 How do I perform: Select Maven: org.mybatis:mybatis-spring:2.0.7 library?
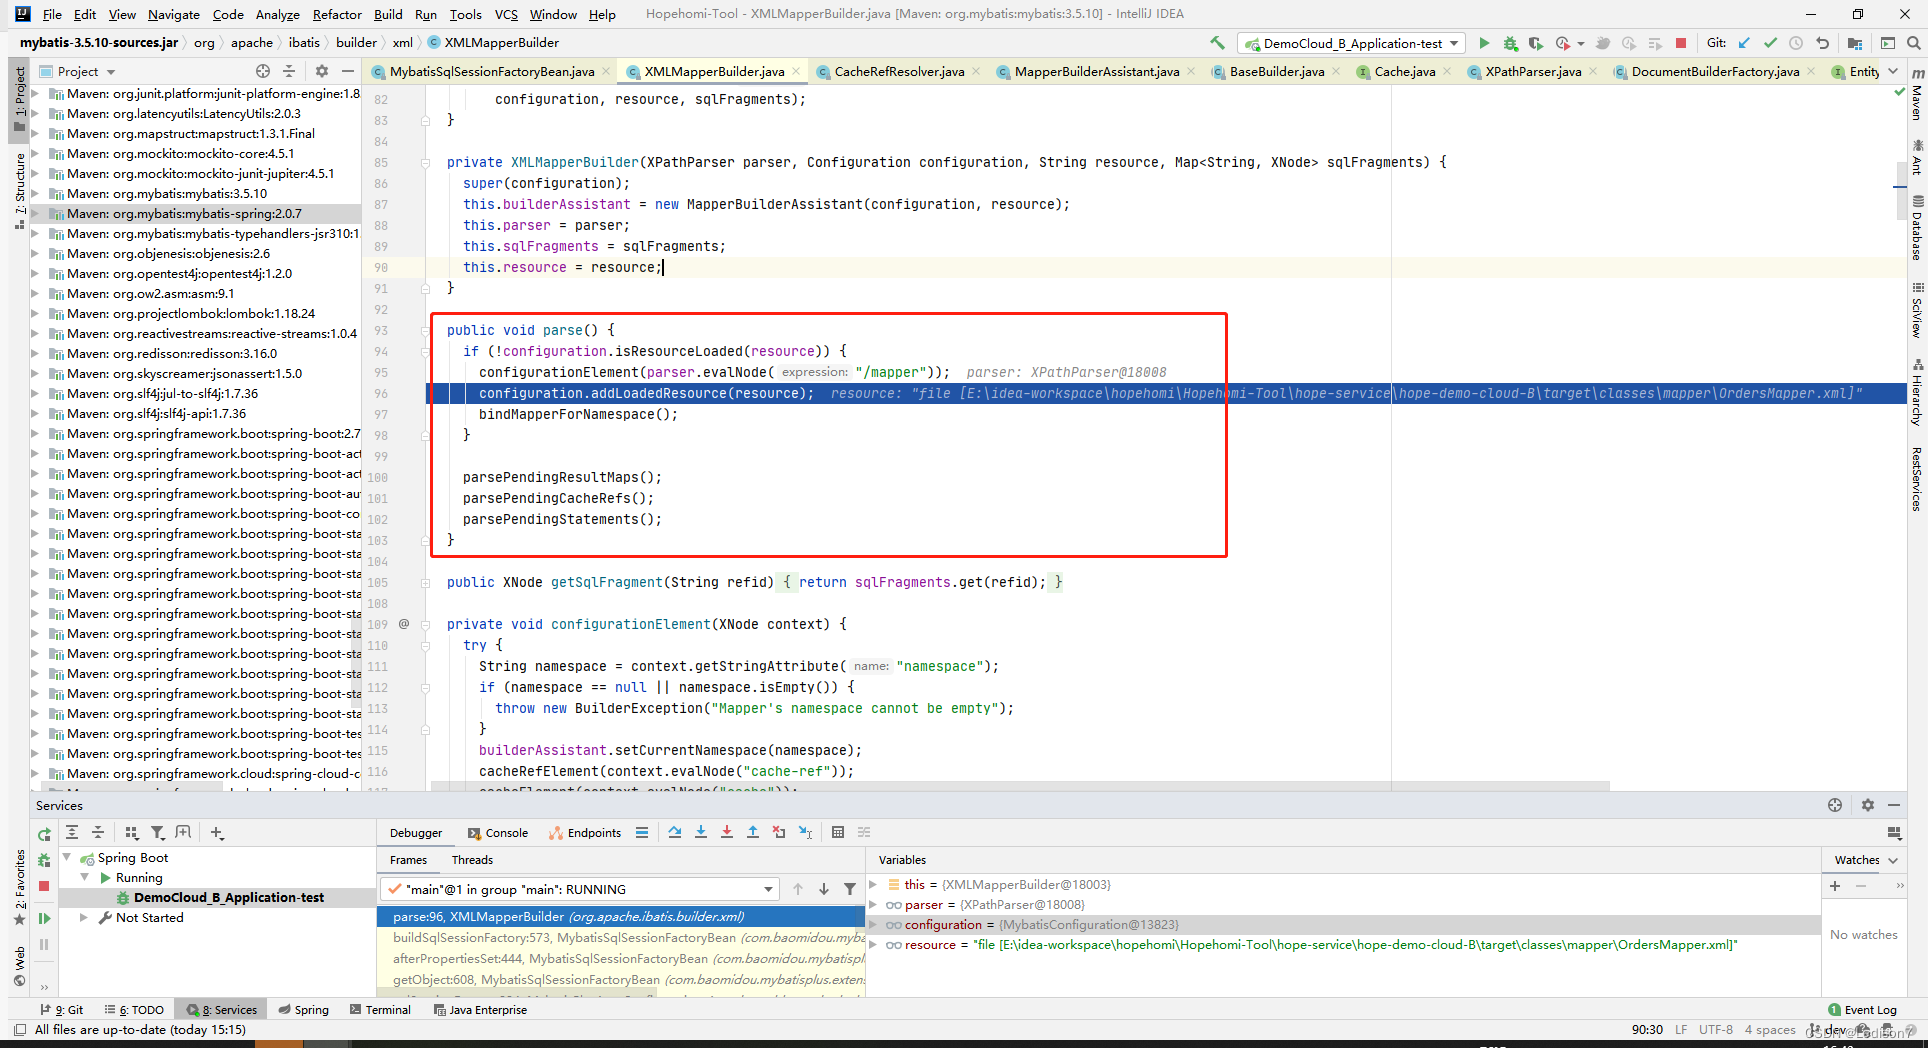tap(196, 214)
